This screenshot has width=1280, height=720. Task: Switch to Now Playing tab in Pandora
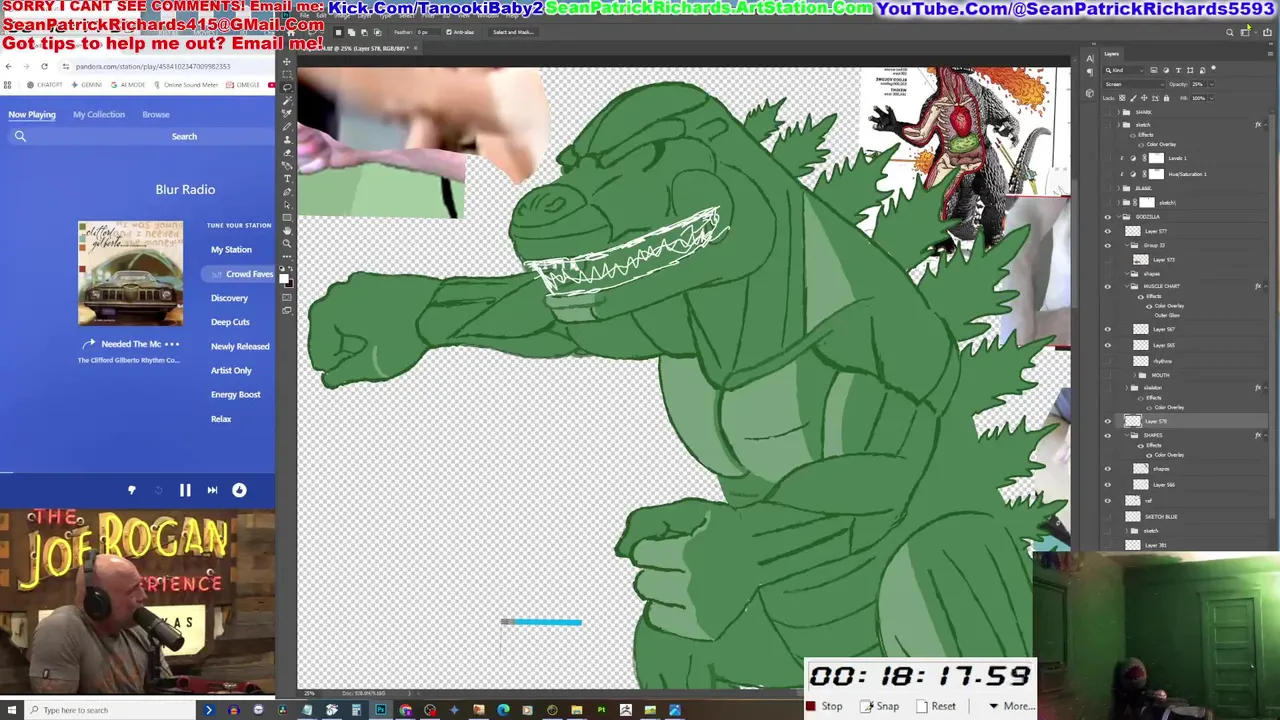[x=32, y=114]
